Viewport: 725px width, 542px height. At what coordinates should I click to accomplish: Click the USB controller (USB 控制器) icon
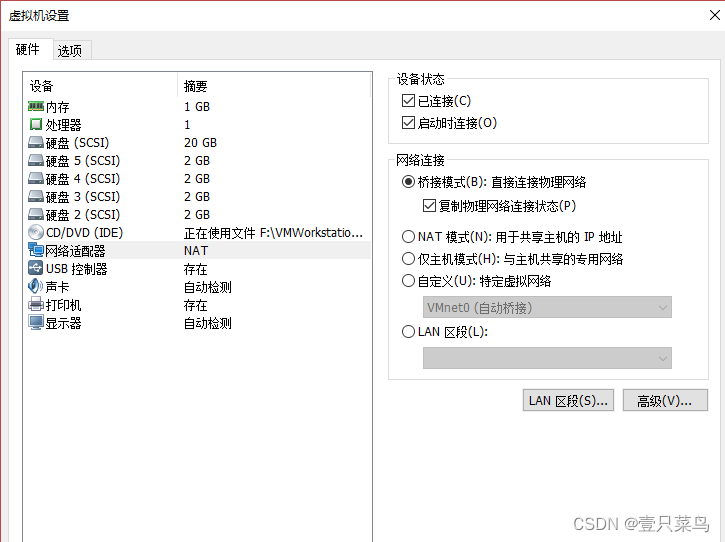pos(36,268)
